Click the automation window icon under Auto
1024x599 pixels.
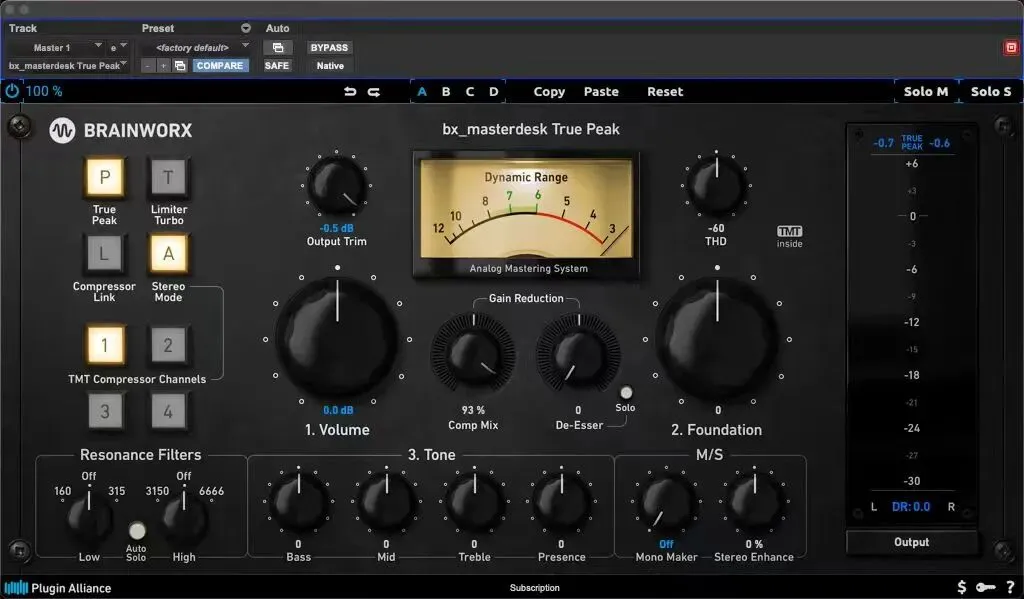(278, 48)
